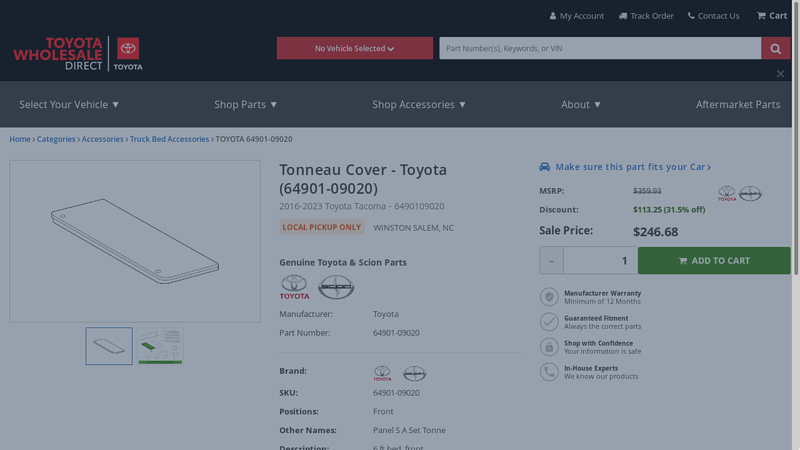800x450 pixels.
Task: Click the red search magnifier button
Action: pyautogui.click(x=775, y=48)
